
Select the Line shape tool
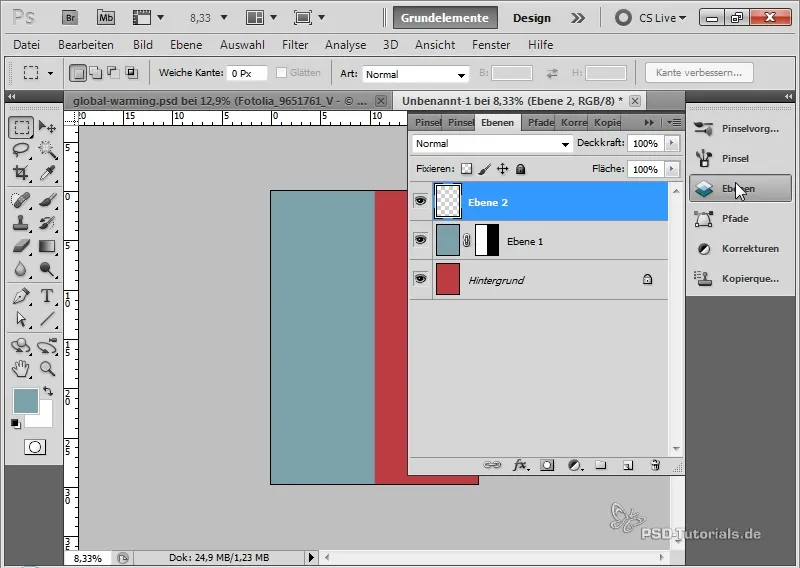(x=47, y=319)
